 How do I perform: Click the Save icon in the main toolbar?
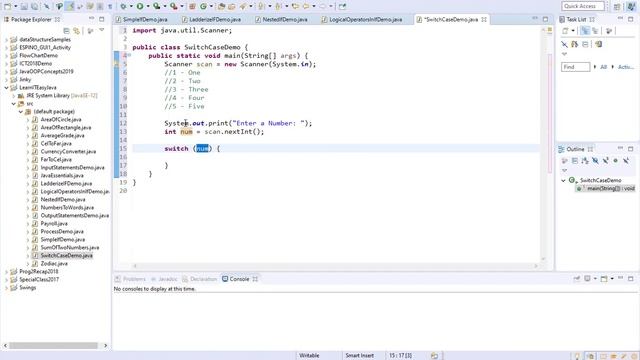[x=24, y=6]
